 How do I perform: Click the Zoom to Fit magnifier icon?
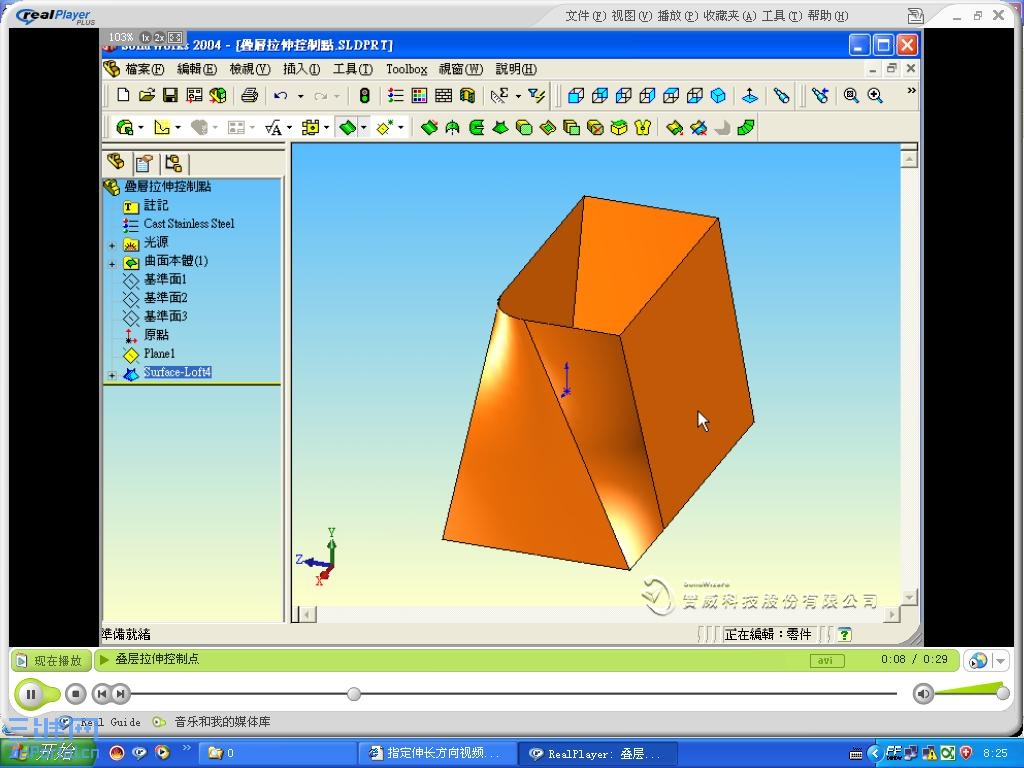coord(850,96)
